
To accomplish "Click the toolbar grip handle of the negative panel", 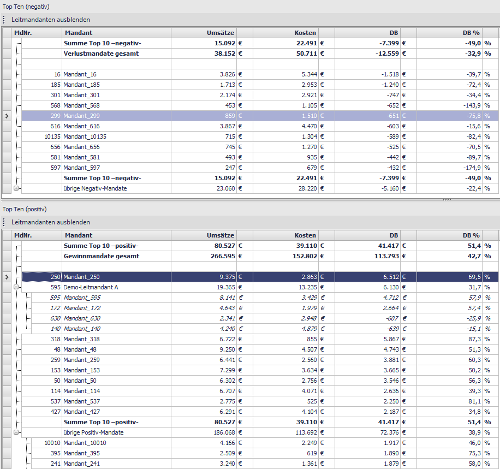I will click(x=4, y=20).
